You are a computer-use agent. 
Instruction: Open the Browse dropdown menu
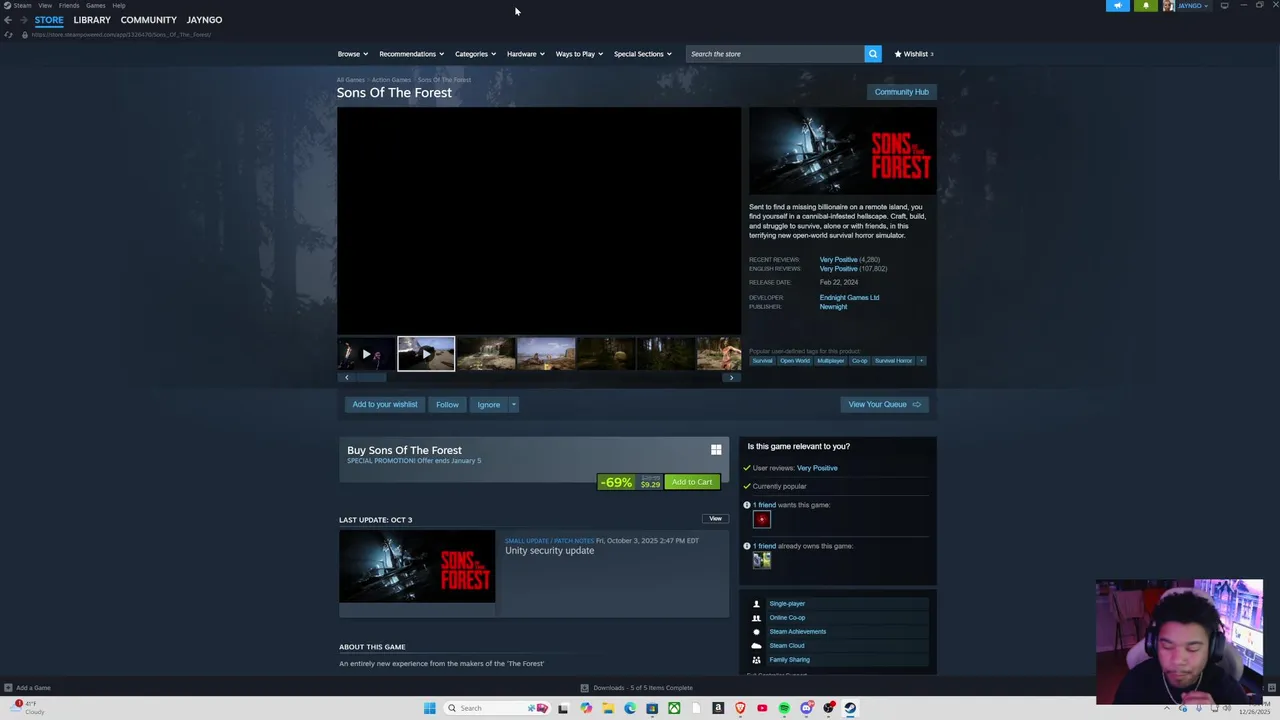click(352, 54)
